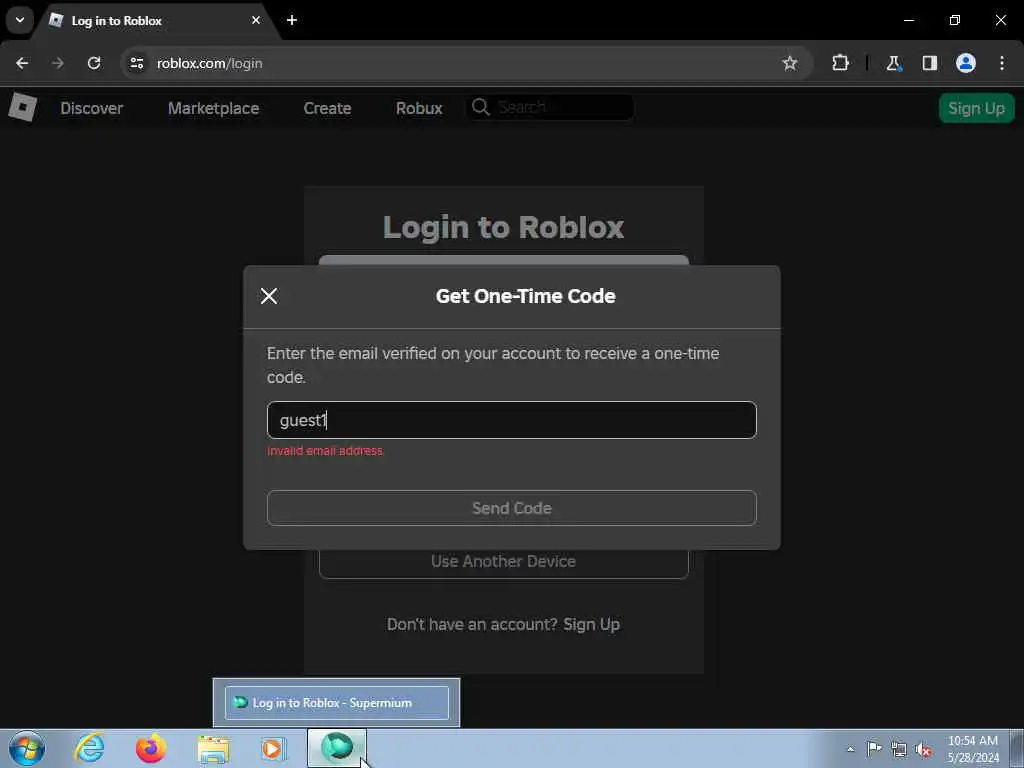Click the Invalid email address error text

tap(325, 451)
